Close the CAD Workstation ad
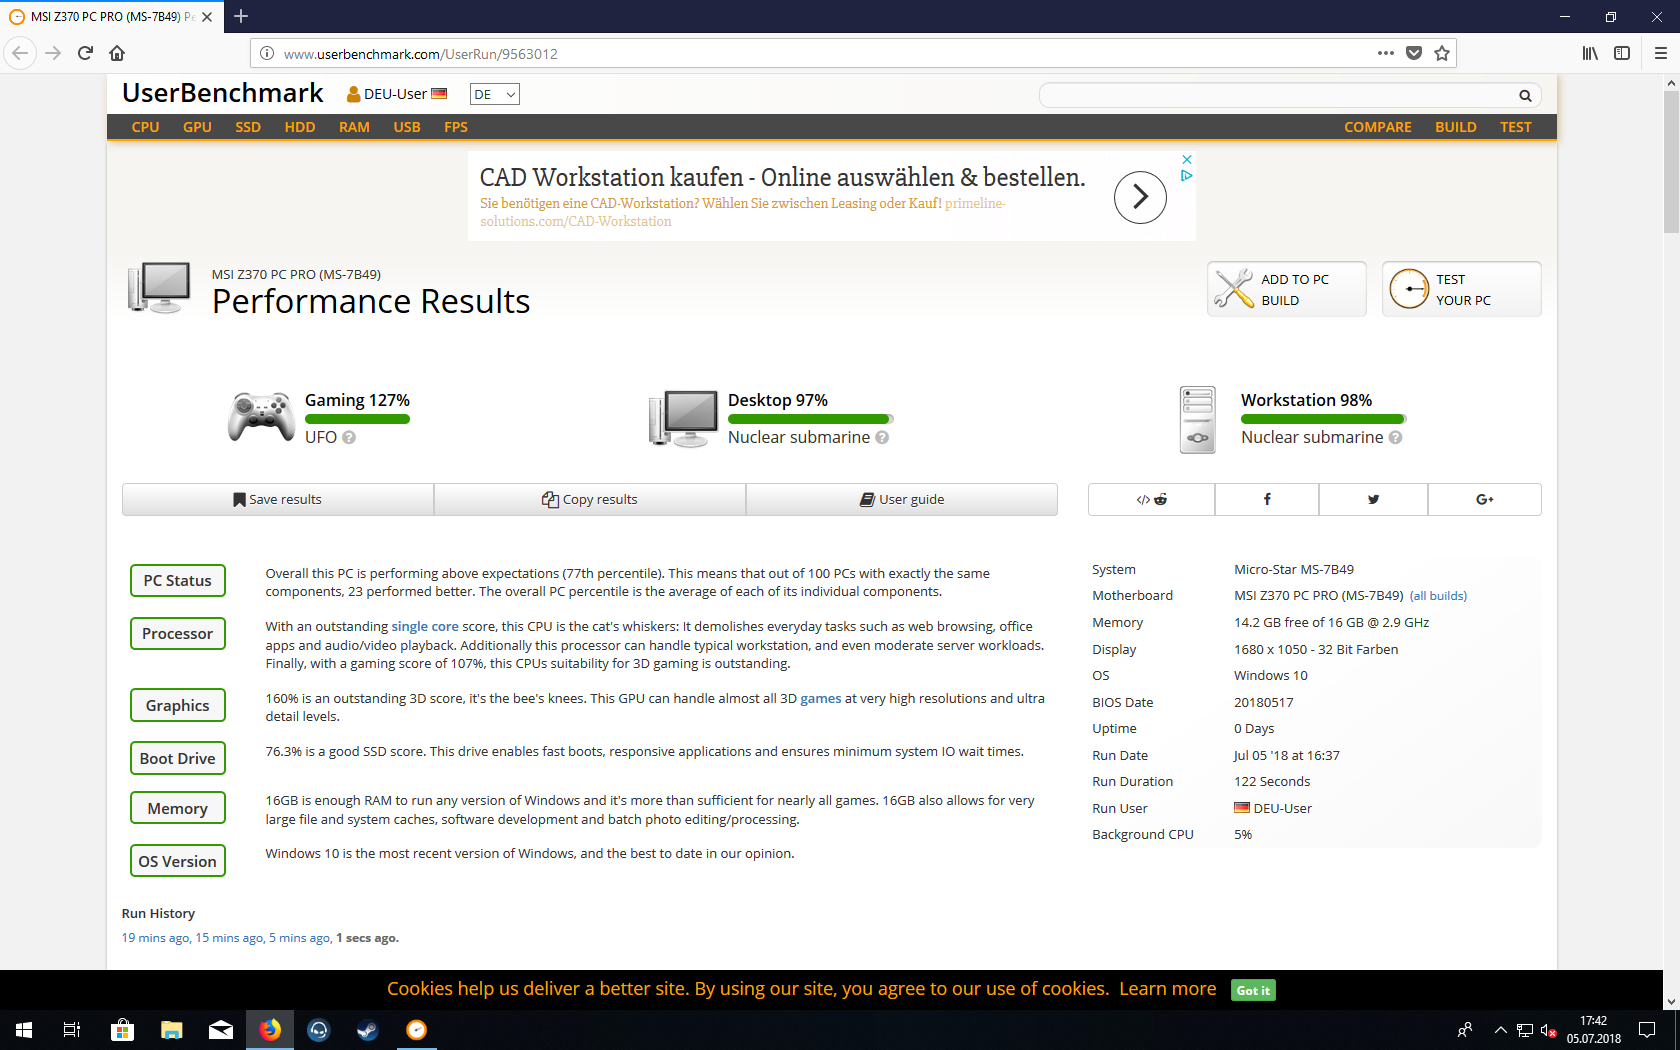Image resolution: width=1680 pixels, height=1050 pixels. click(x=1187, y=159)
